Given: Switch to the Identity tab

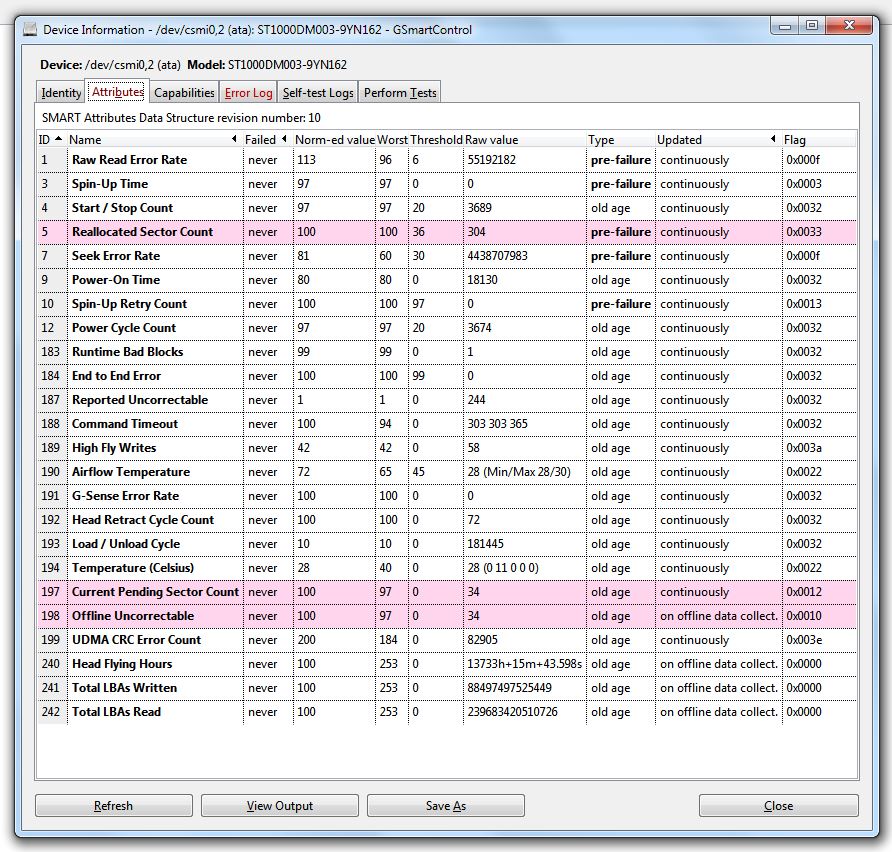Looking at the screenshot, I should (x=61, y=93).
